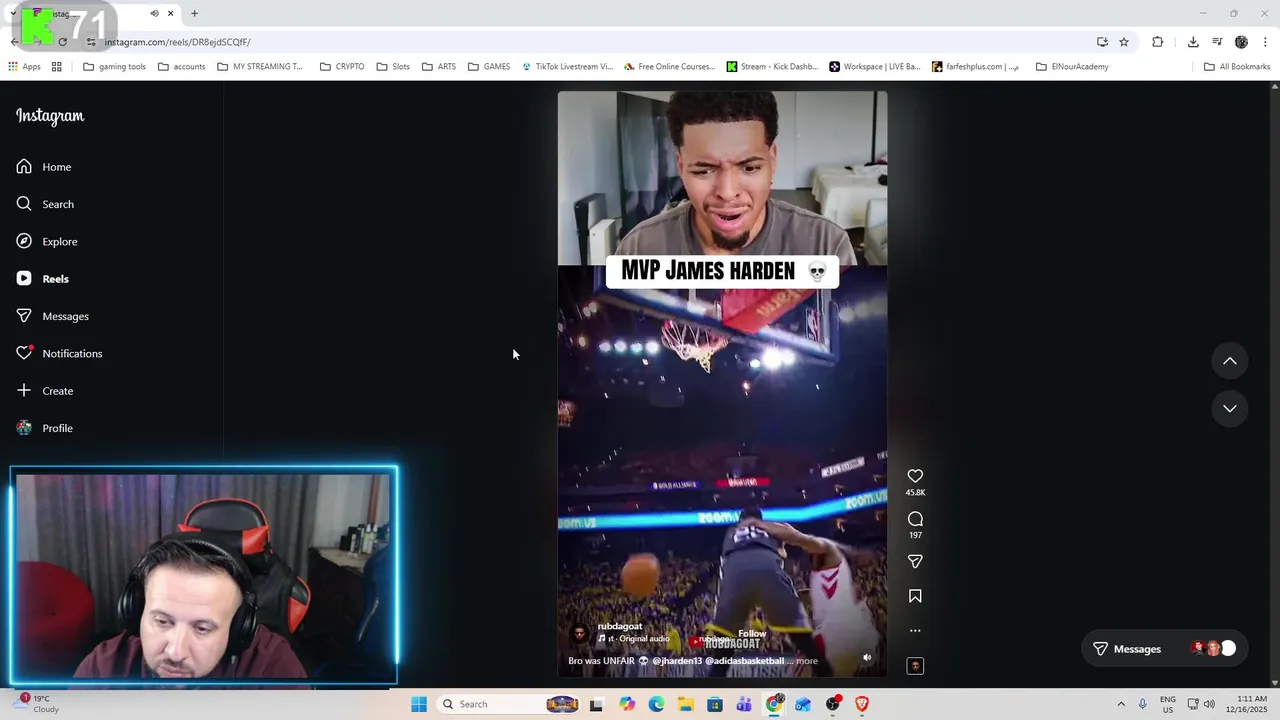Open the browser downloads icon
Screen dimensions: 1280x720
(x=1193, y=42)
